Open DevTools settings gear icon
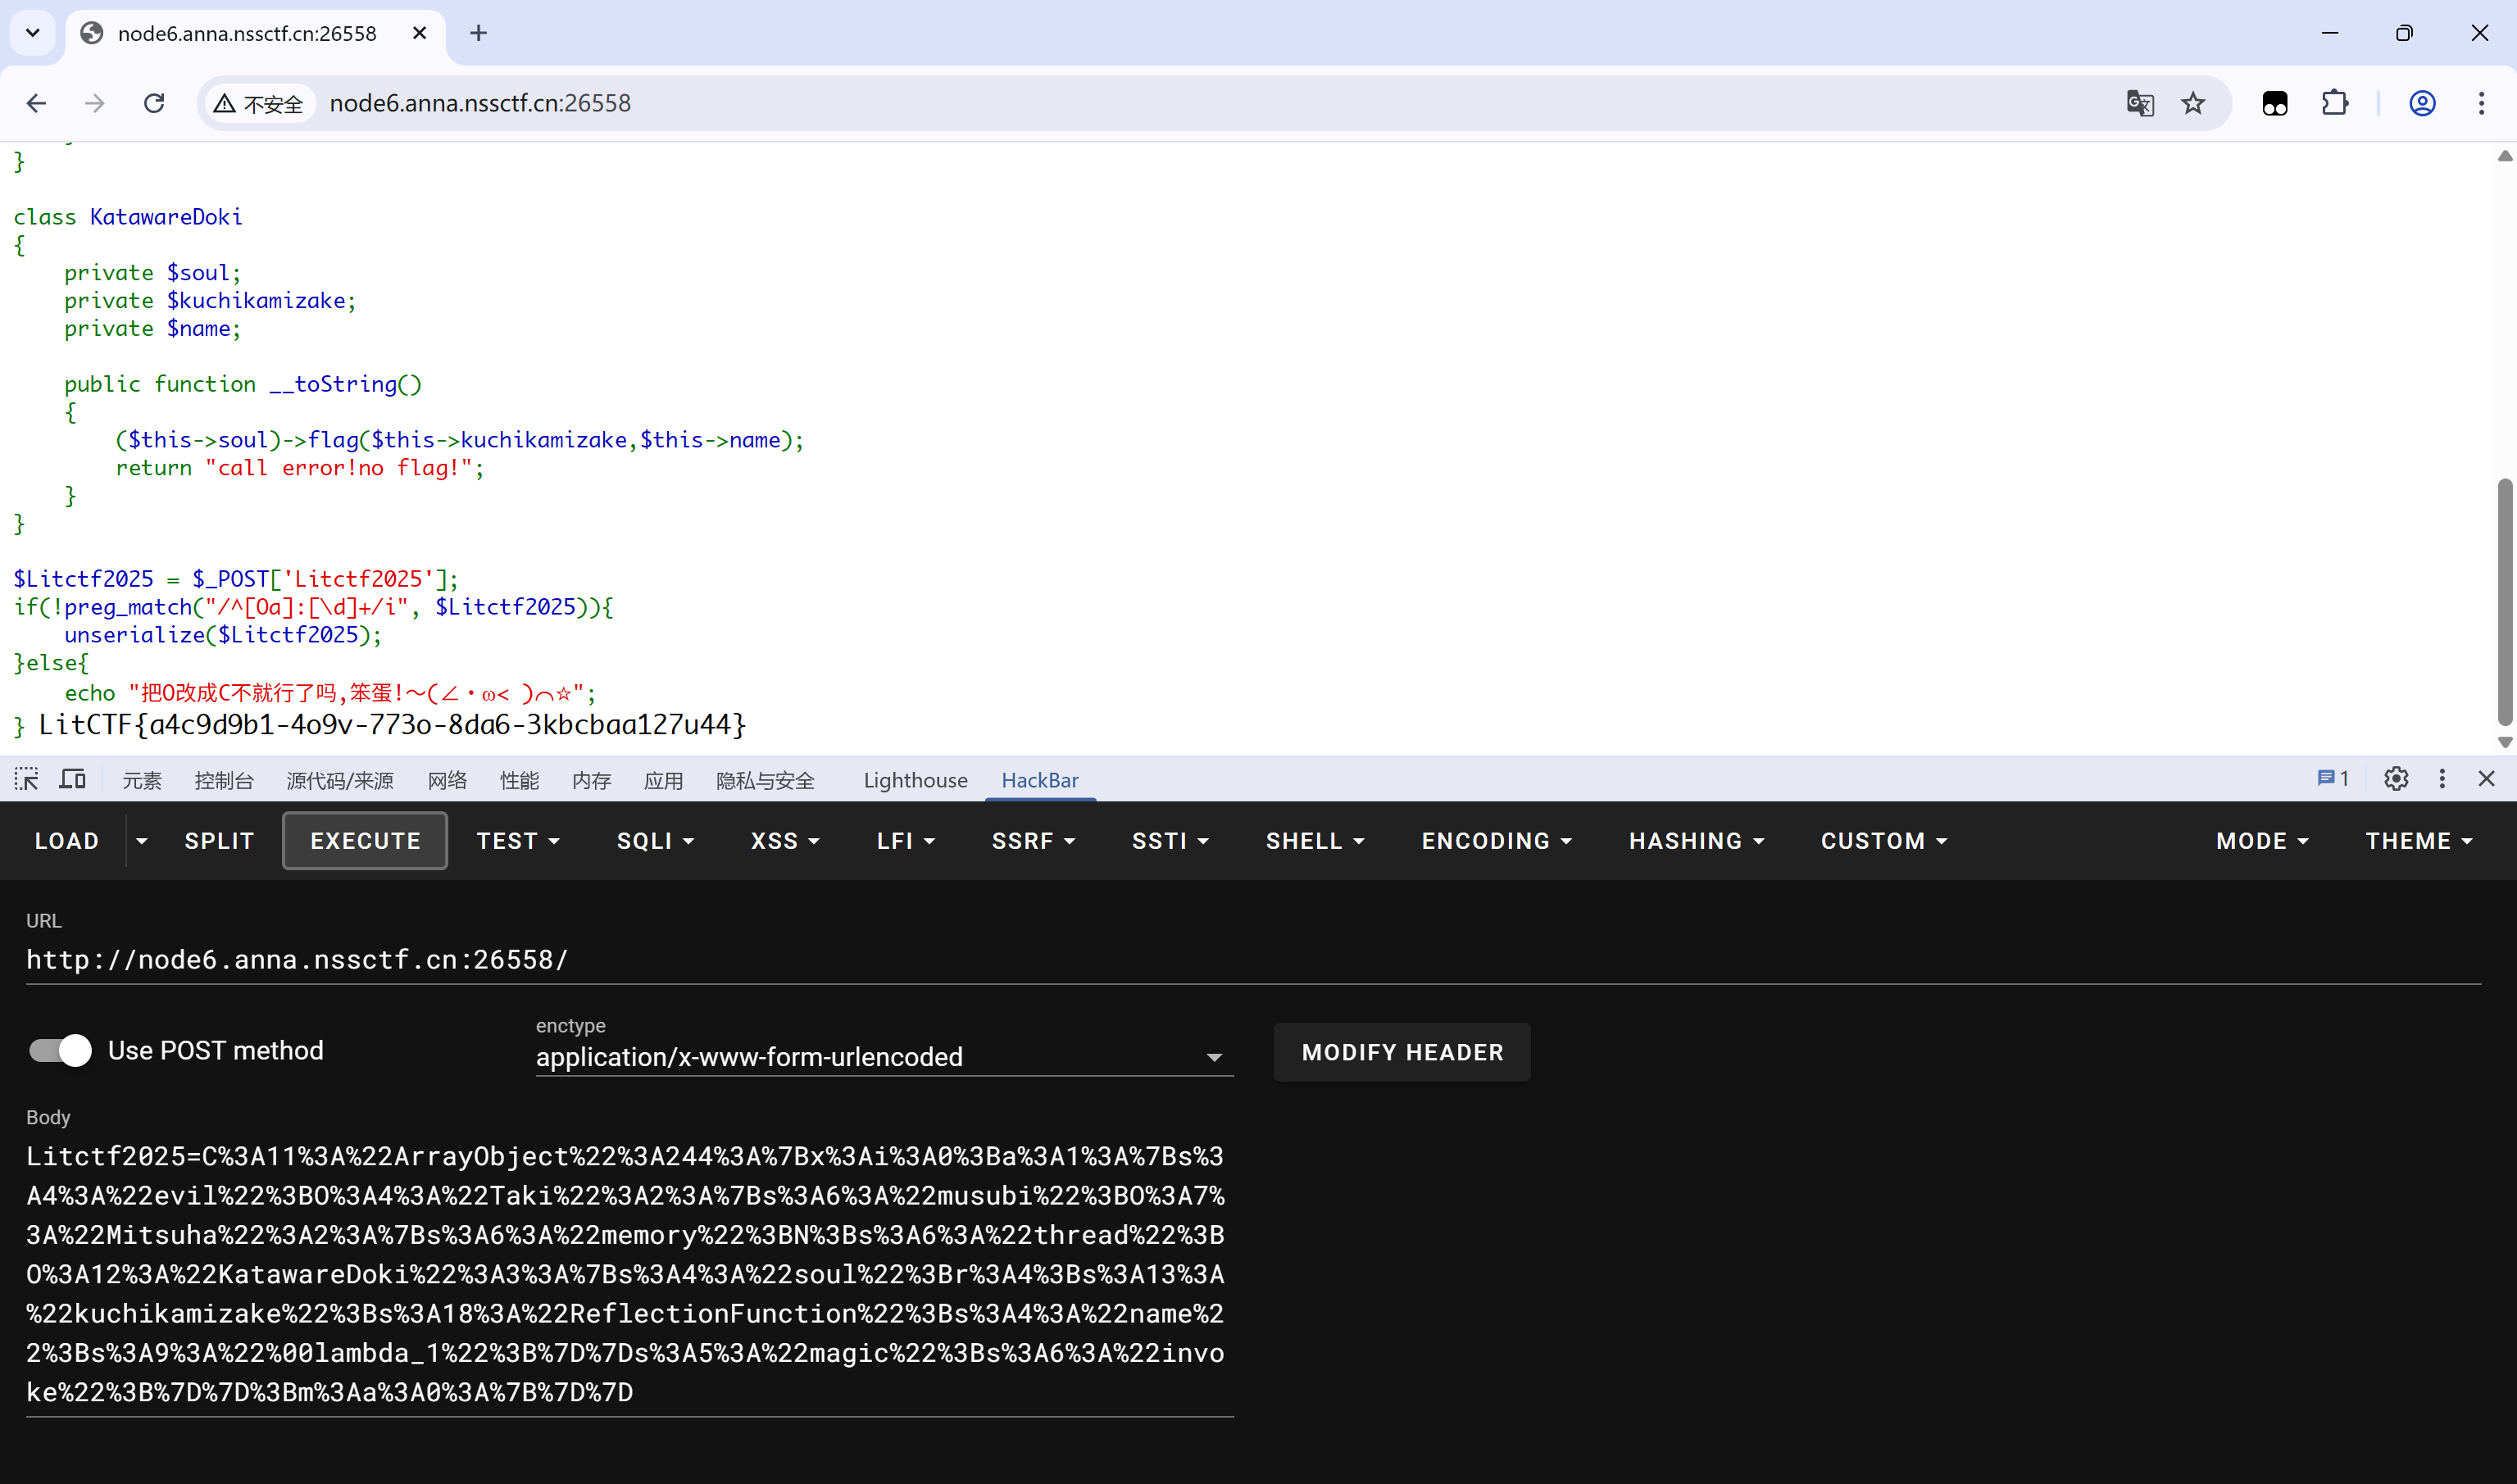The height and width of the screenshot is (1484, 2517). click(2395, 779)
